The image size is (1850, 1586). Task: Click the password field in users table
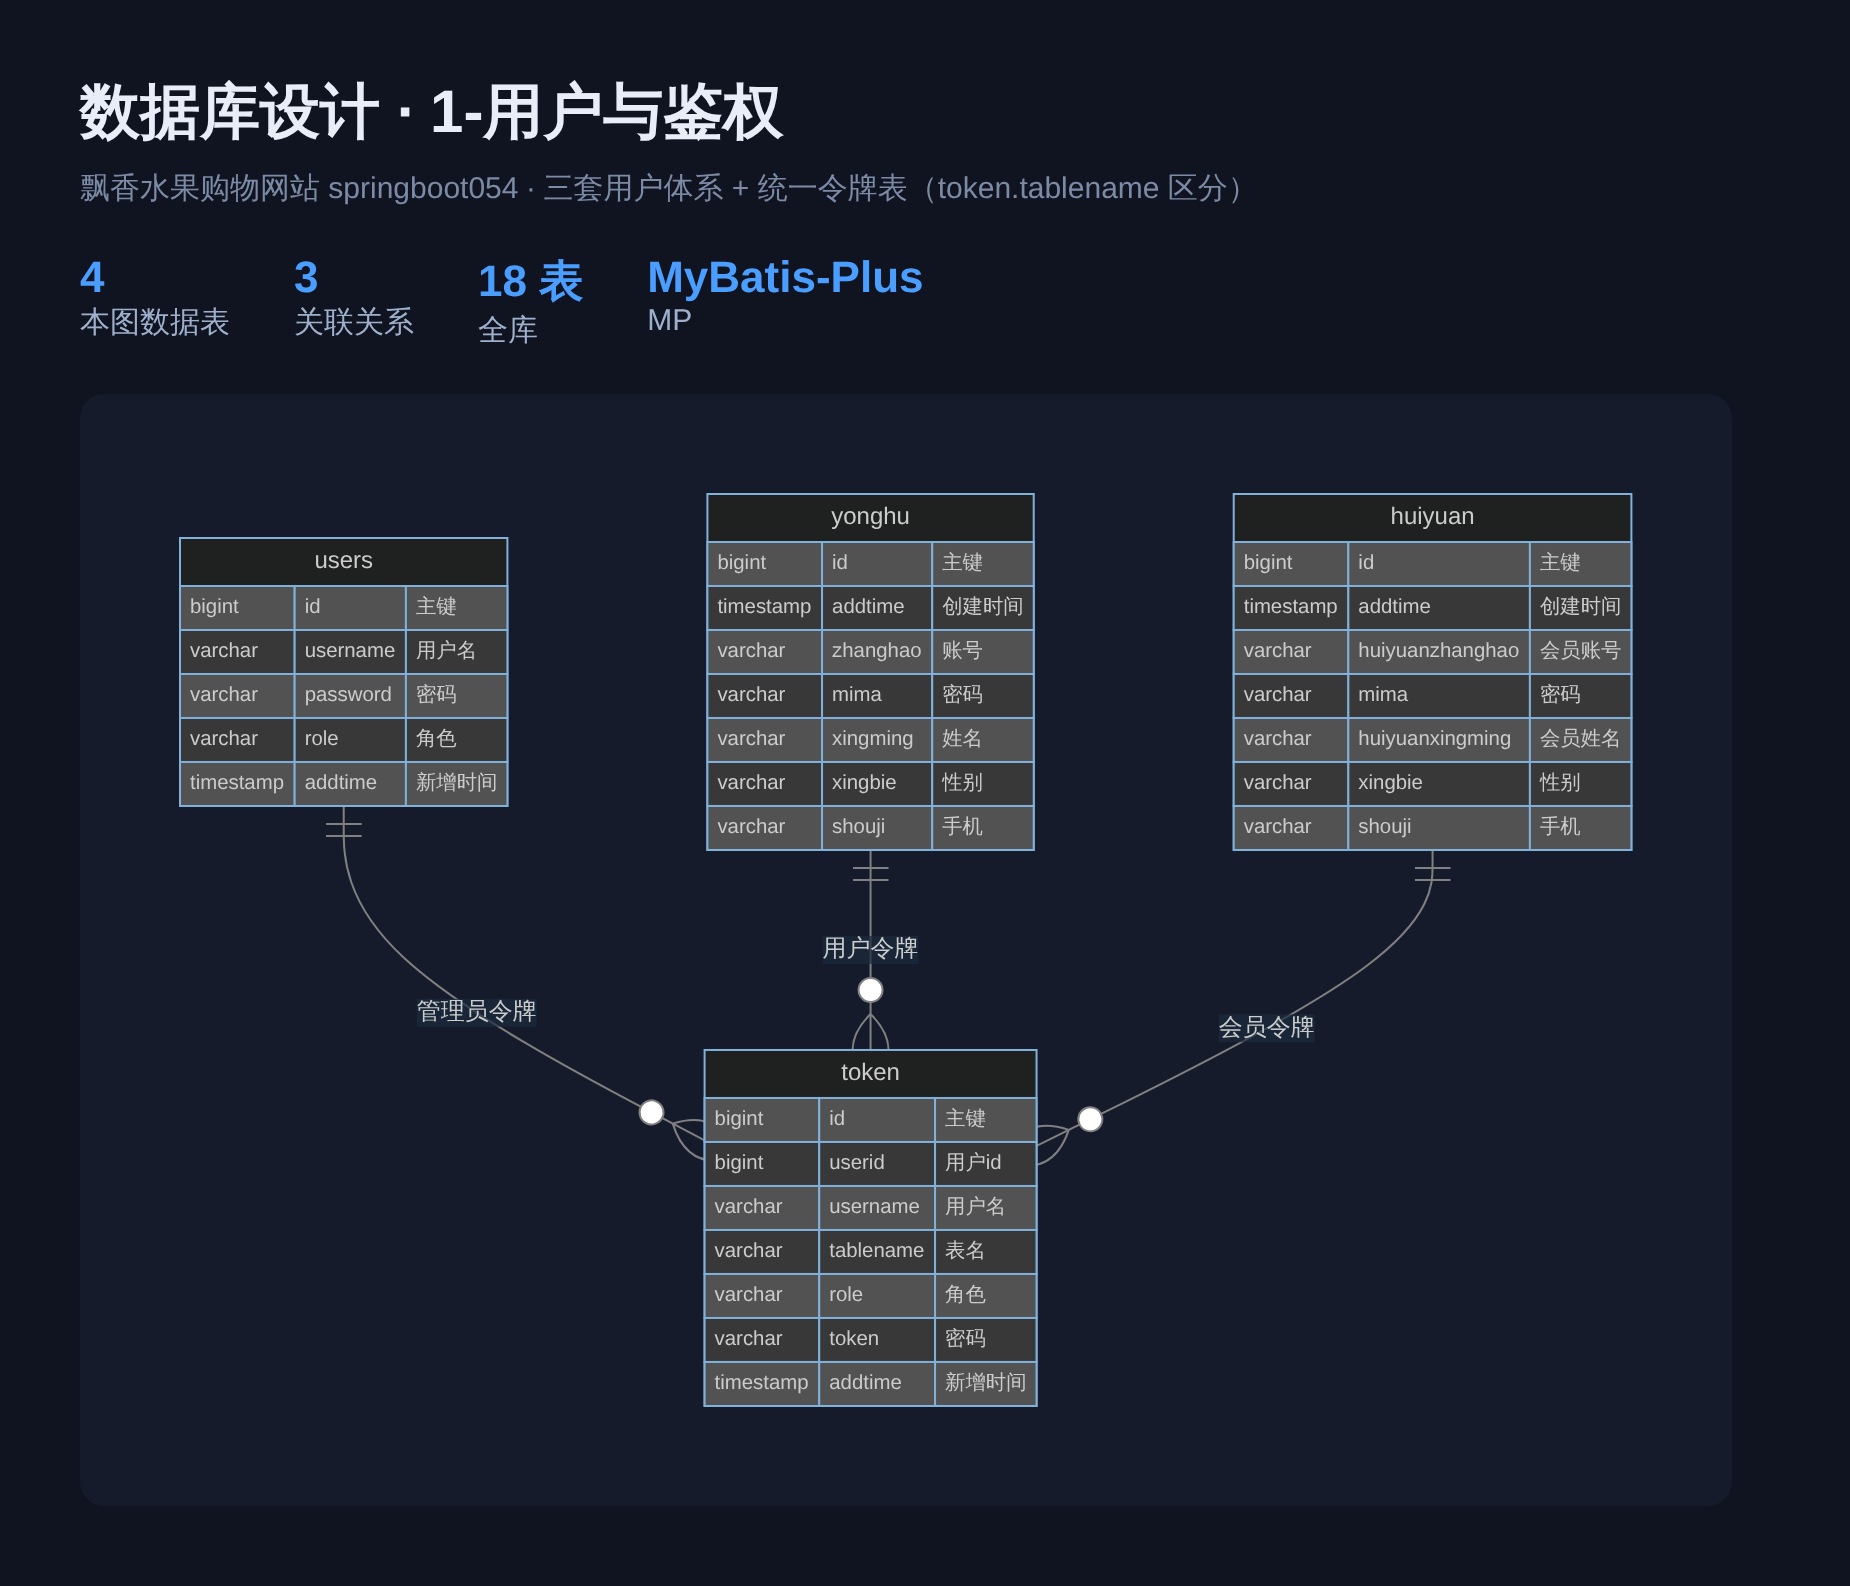click(x=350, y=695)
